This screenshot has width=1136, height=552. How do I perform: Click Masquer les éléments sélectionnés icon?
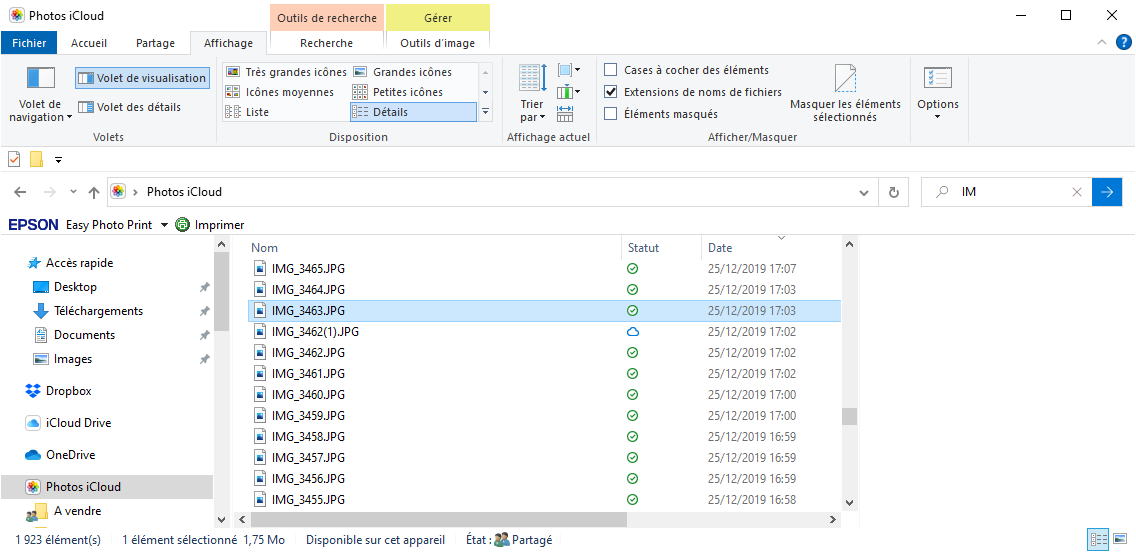click(x=845, y=78)
